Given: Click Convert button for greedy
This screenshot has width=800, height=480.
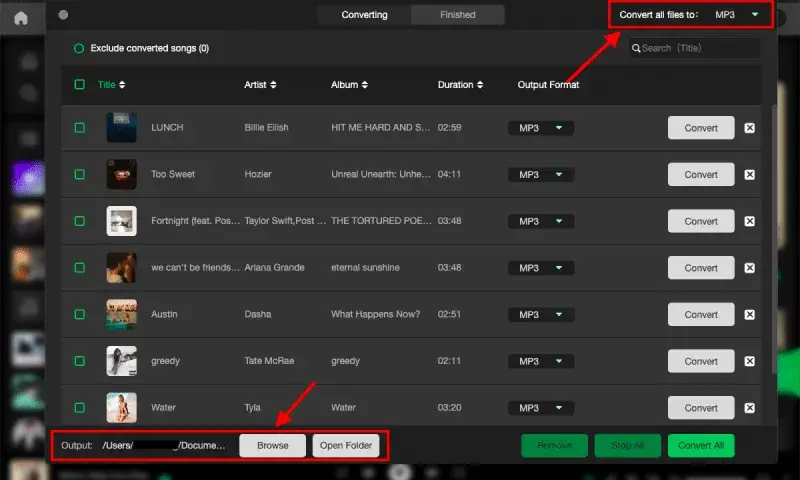Looking at the screenshot, I should click(701, 361).
